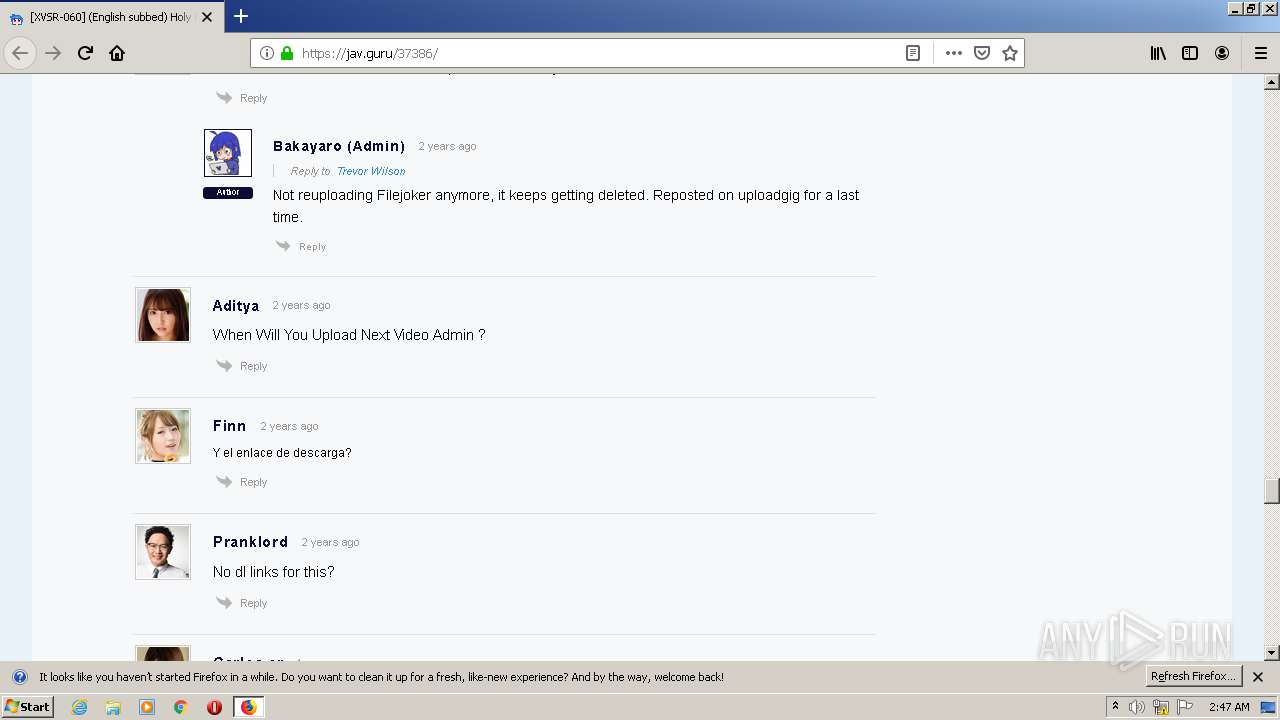Click Aditya commenter name
The height and width of the screenshot is (720, 1280).
(x=236, y=306)
